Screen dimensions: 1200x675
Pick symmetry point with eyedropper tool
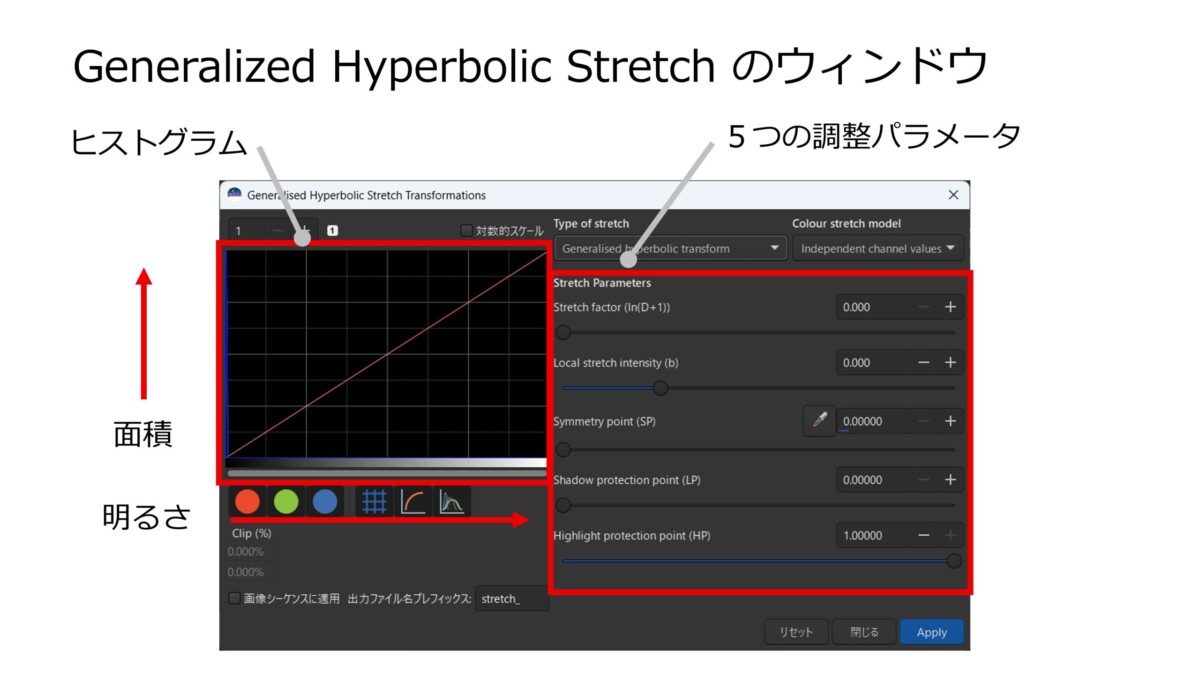click(820, 421)
